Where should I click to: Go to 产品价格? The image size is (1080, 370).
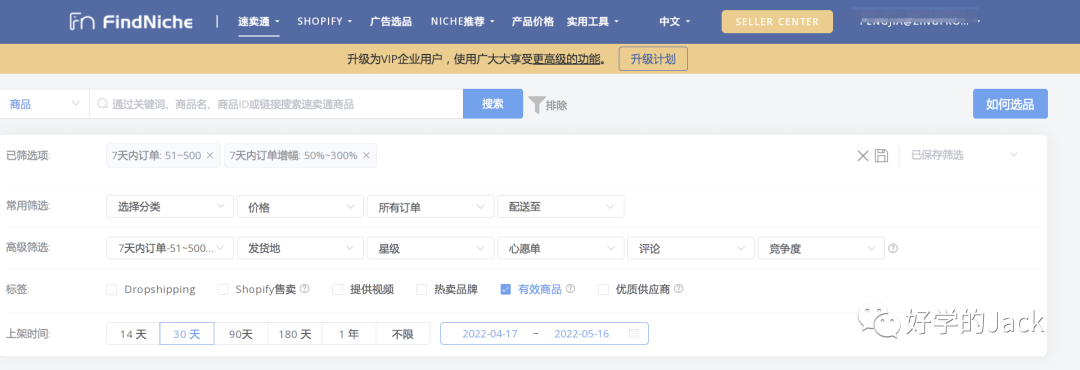tap(532, 21)
